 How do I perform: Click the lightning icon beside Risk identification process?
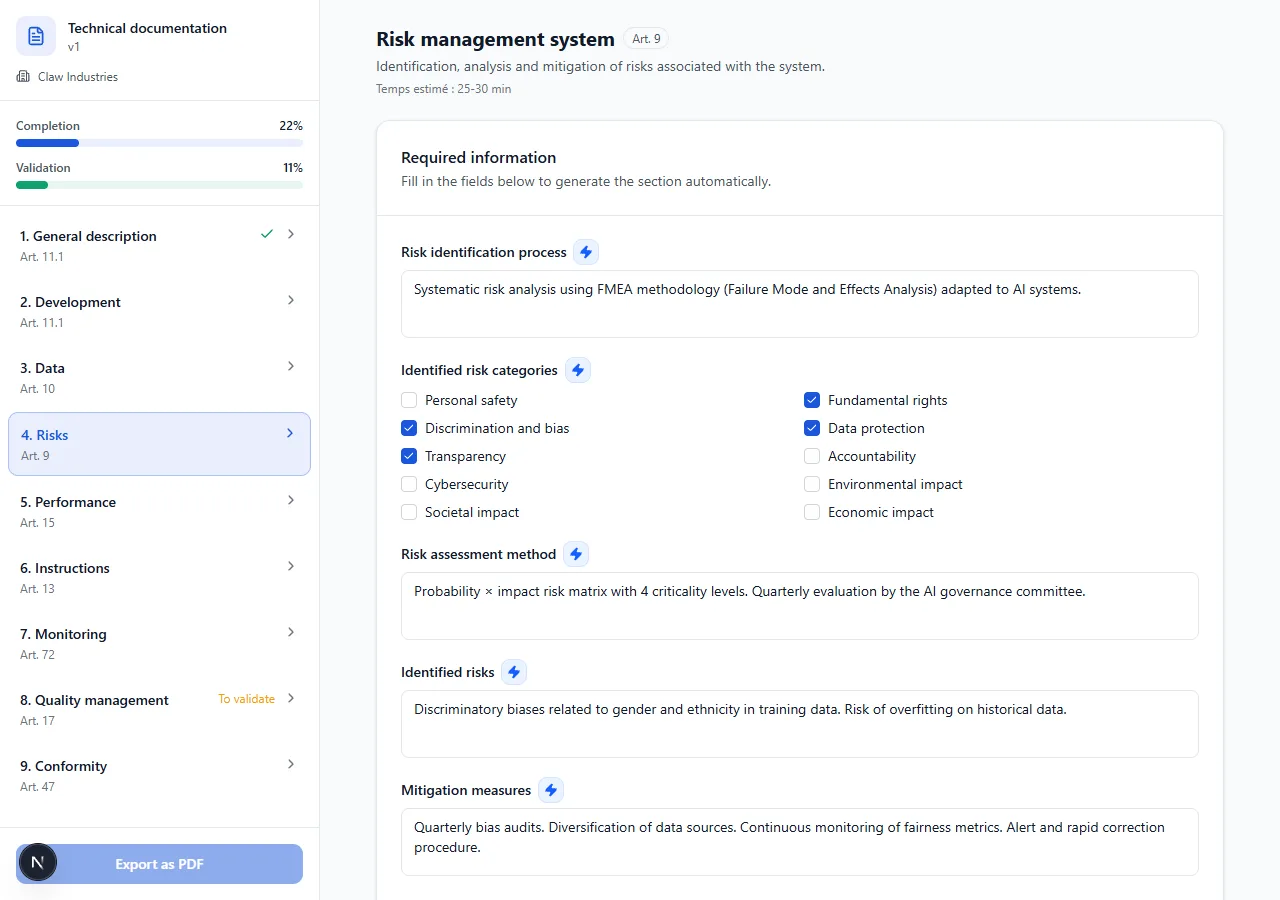(587, 252)
